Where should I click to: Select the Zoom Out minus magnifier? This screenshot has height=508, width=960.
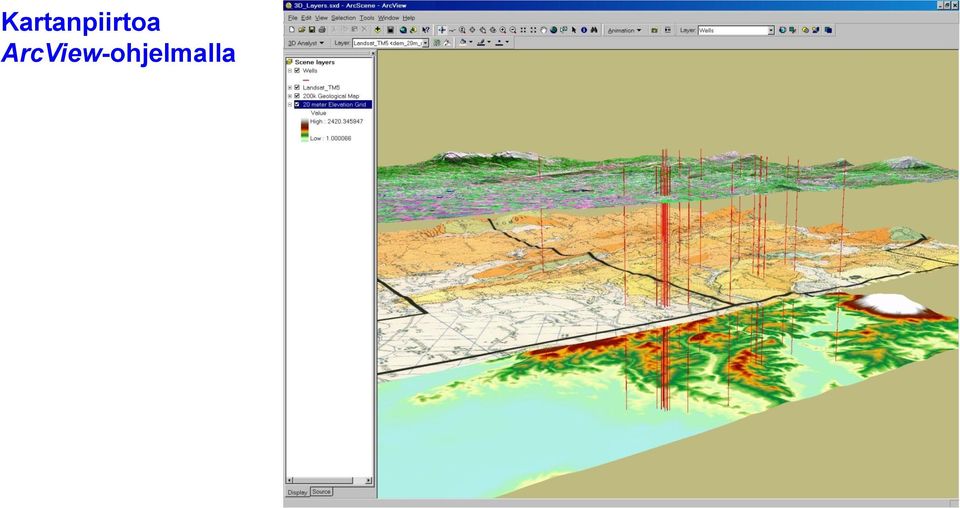(x=512, y=29)
